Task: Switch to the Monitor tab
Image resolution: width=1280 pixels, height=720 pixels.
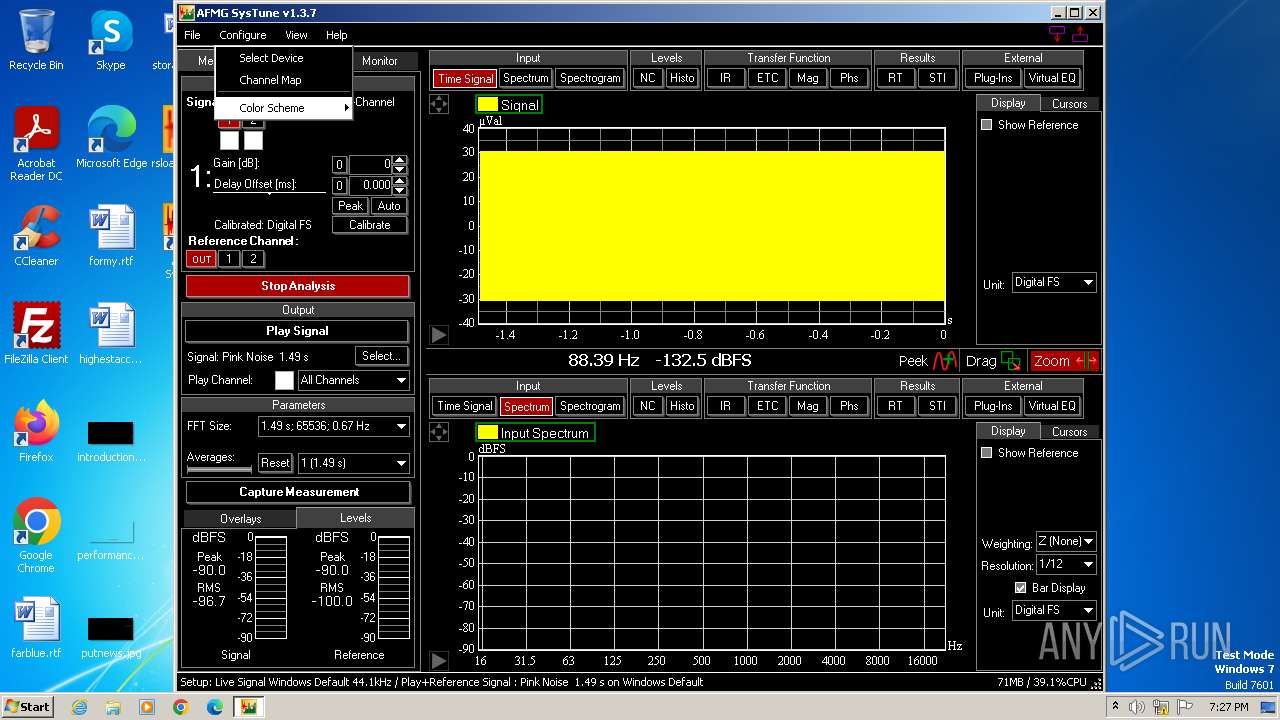Action: 380,61
